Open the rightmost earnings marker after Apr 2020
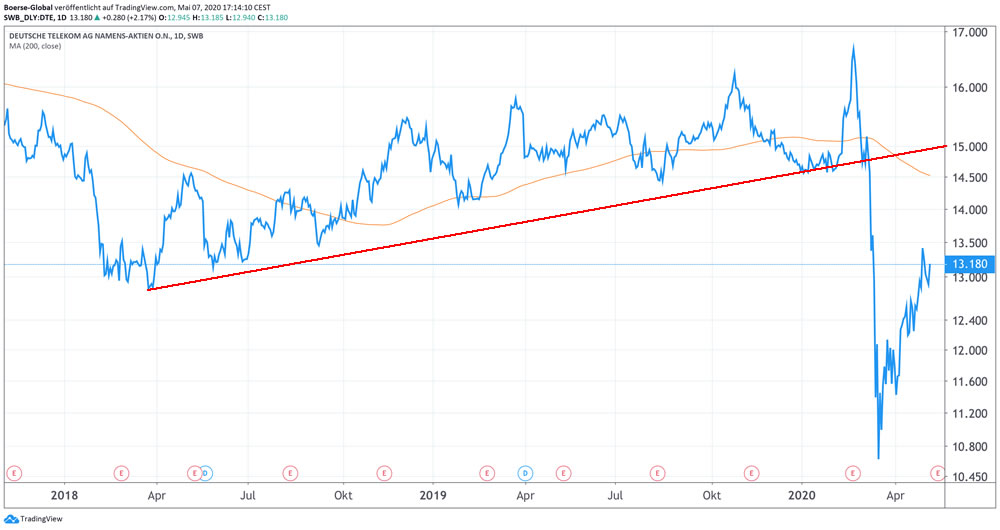 (937, 473)
